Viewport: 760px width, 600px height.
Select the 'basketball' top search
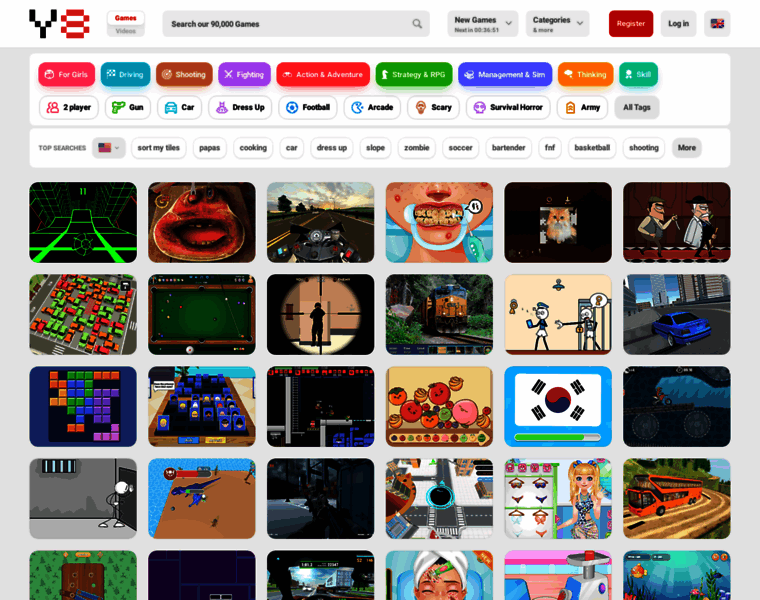592,148
